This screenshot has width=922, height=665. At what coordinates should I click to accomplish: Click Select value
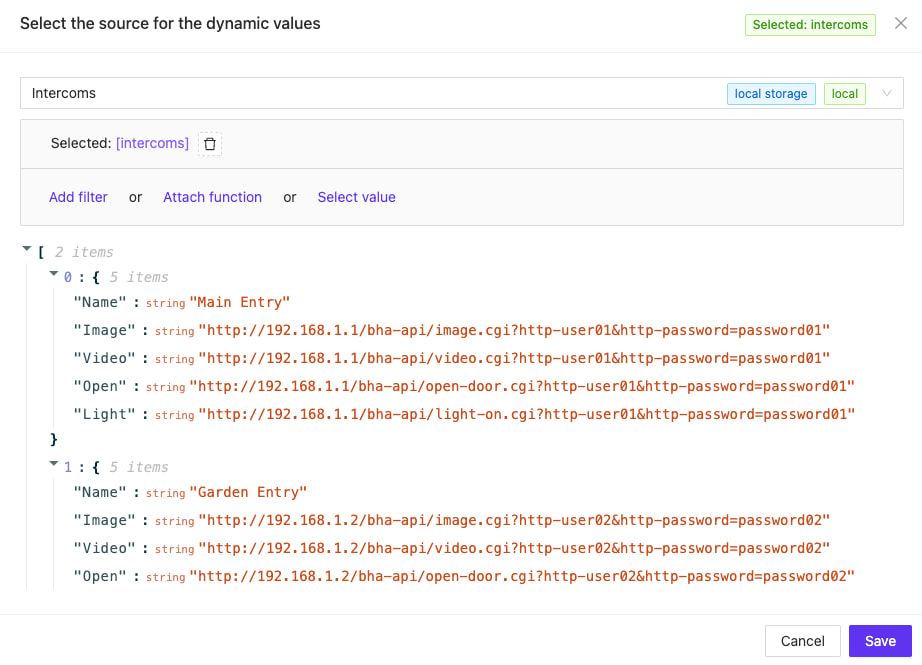[356, 197]
